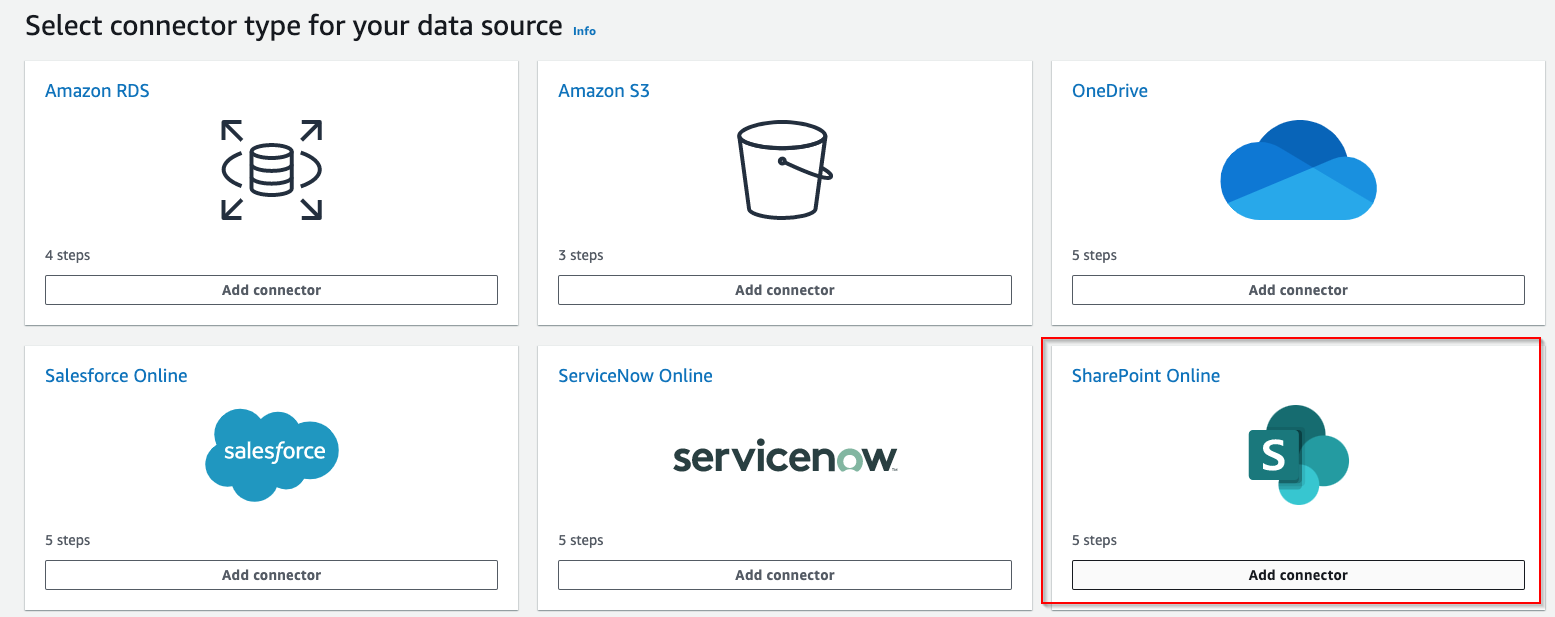Viewport: 1555px width, 617px height.
Task: Open the Amazon RDS title link
Action: [x=97, y=91]
